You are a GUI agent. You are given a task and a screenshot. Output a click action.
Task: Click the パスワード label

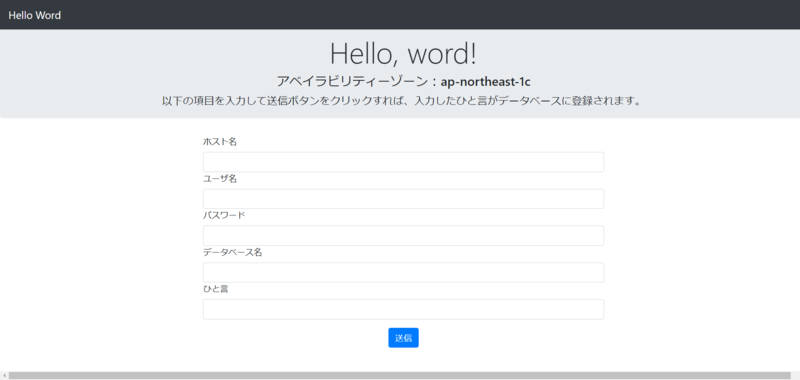224,215
